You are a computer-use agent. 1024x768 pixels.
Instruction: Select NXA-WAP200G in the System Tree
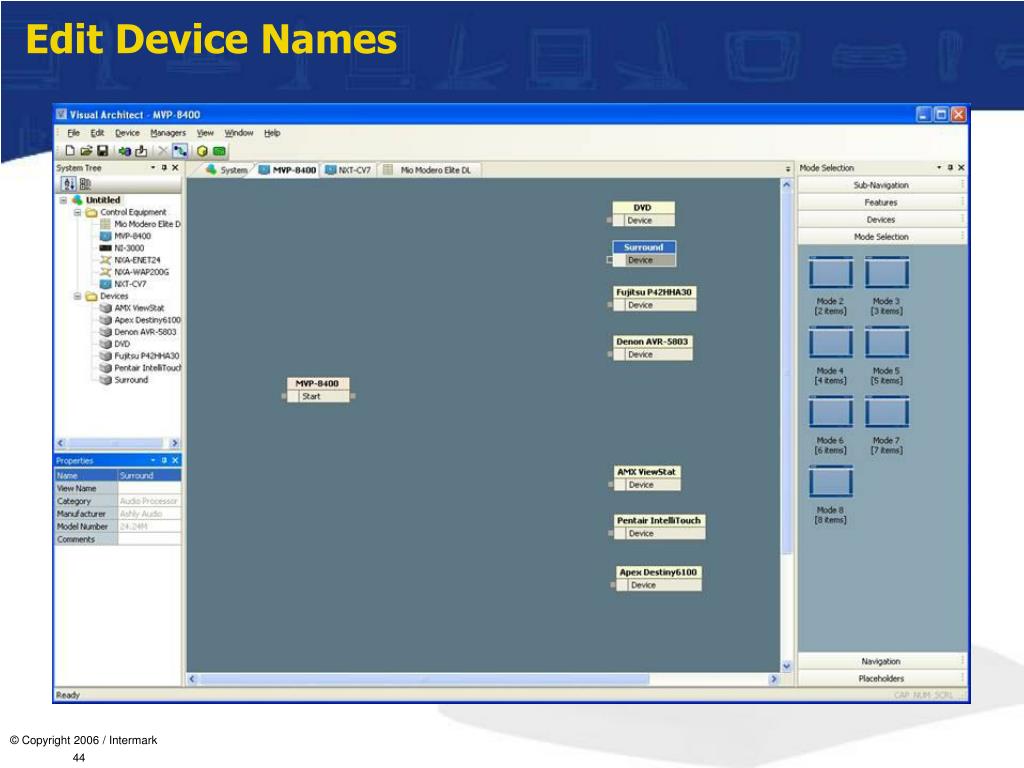coord(134,272)
